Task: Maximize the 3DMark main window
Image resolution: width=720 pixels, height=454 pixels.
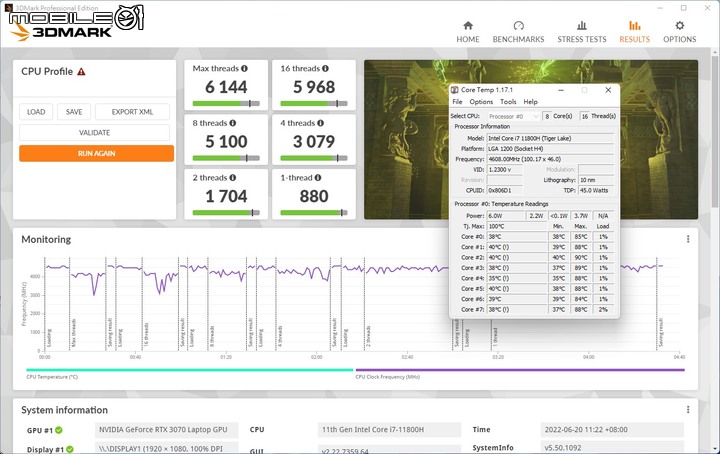Action: 684,8
